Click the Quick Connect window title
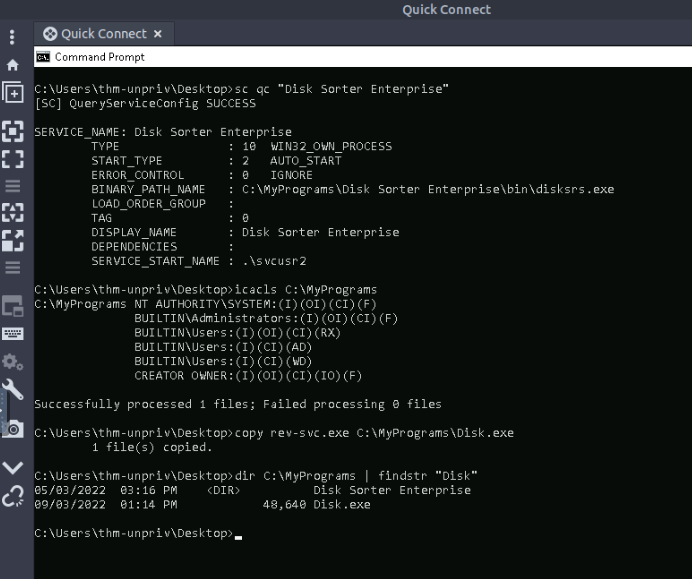Screen dimensions: 692x579 coord(446,10)
